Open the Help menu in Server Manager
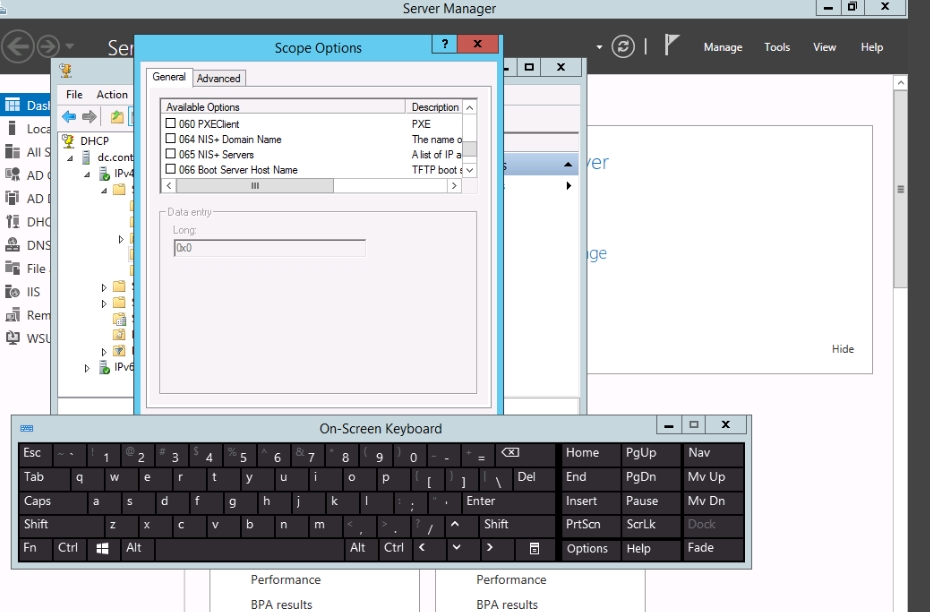 (872, 47)
